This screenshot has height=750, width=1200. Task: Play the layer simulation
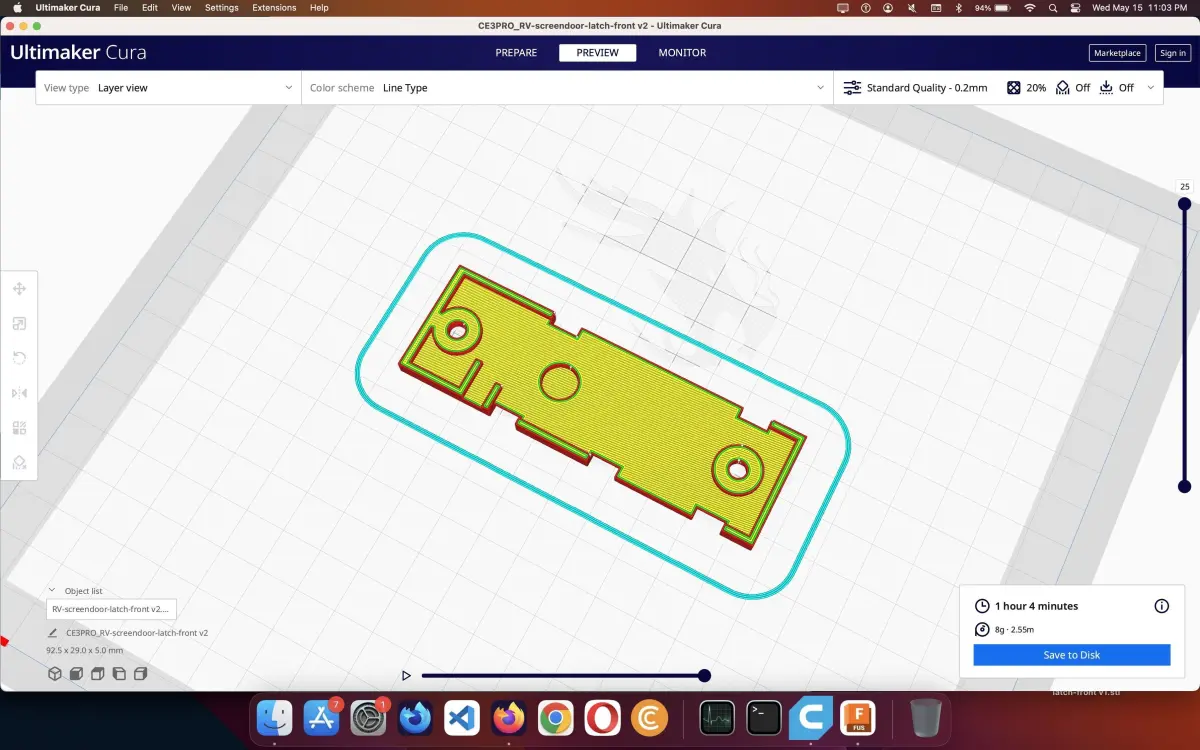tap(406, 676)
